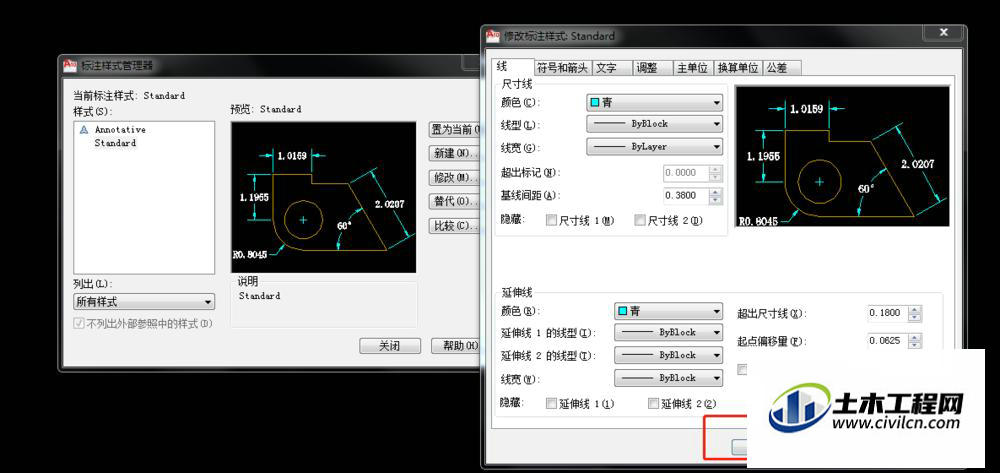Click the preview thumbnail in 标注样式管理器
The image size is (1000, 473).
(323, 198)
